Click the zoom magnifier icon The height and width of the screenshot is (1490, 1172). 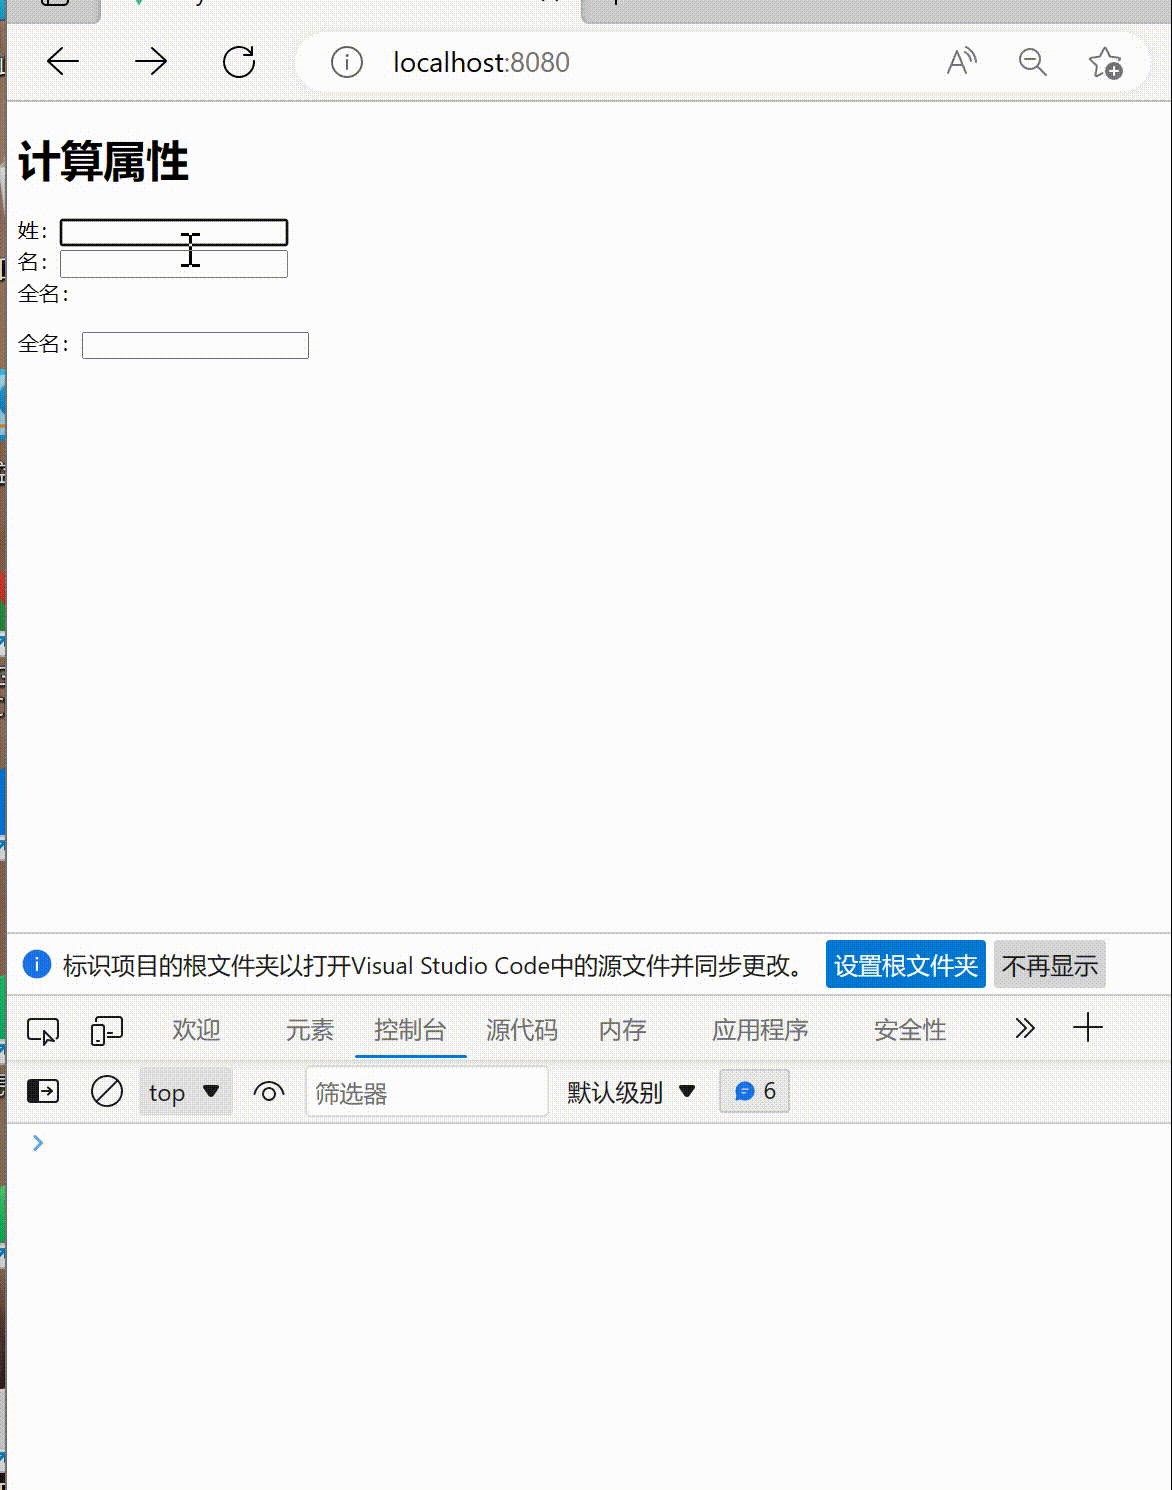pyautogui.click(x=1033, y=62)
